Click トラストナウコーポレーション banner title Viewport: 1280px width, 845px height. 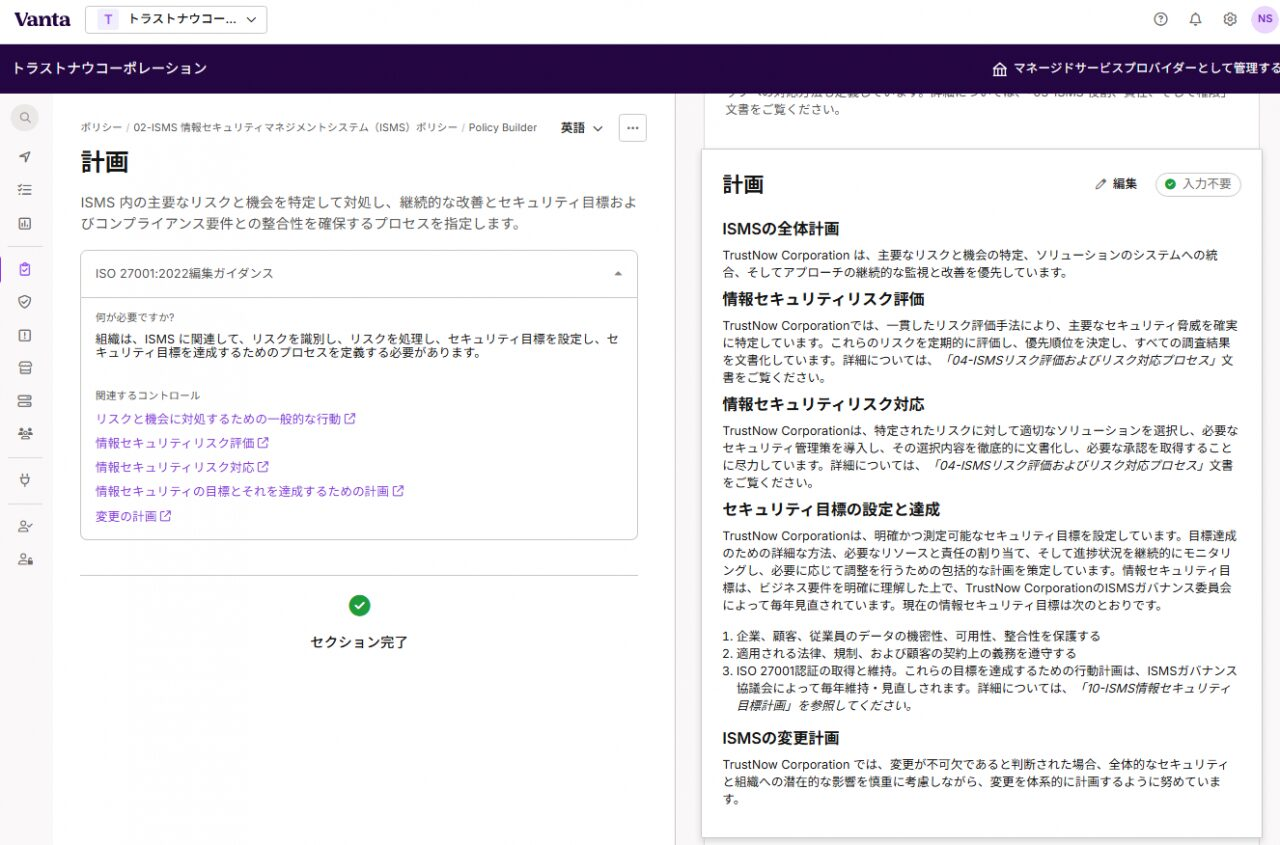click(110, 69)
